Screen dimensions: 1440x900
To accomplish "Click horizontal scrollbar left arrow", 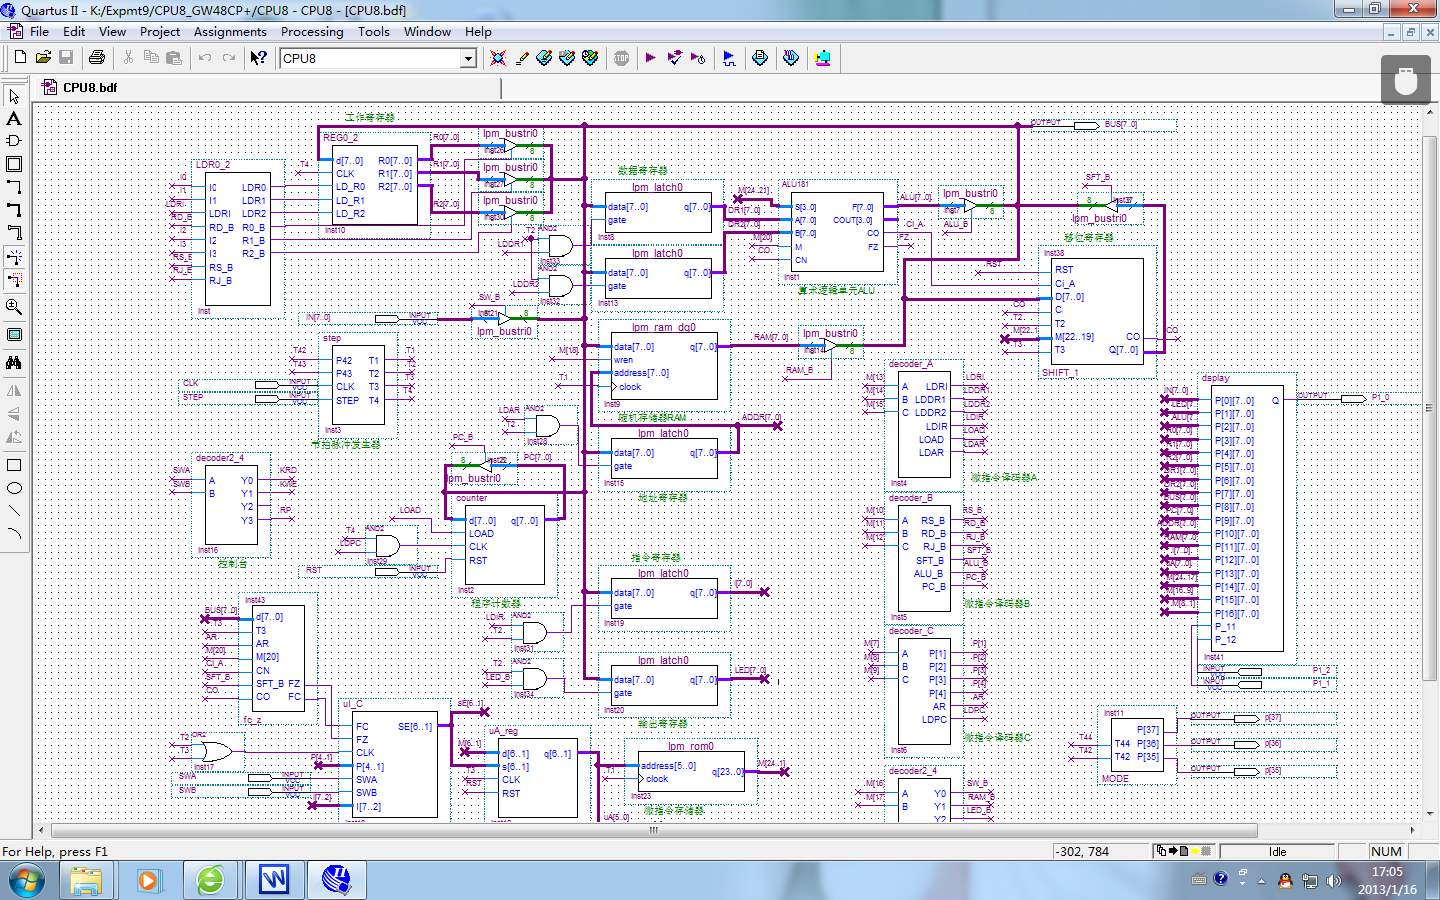I will point(41,830).
